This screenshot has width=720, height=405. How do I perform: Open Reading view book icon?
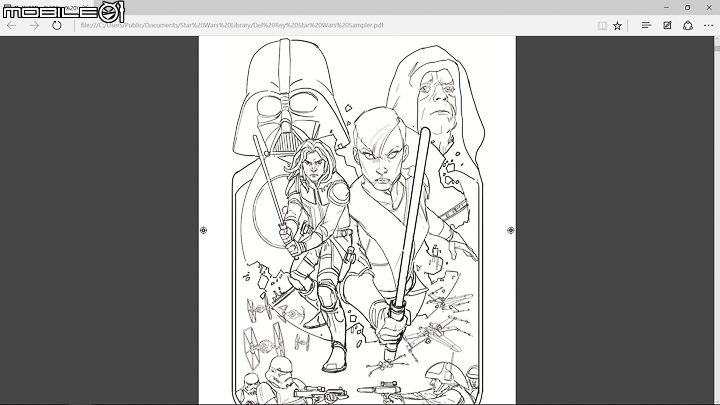coord(602,26)
